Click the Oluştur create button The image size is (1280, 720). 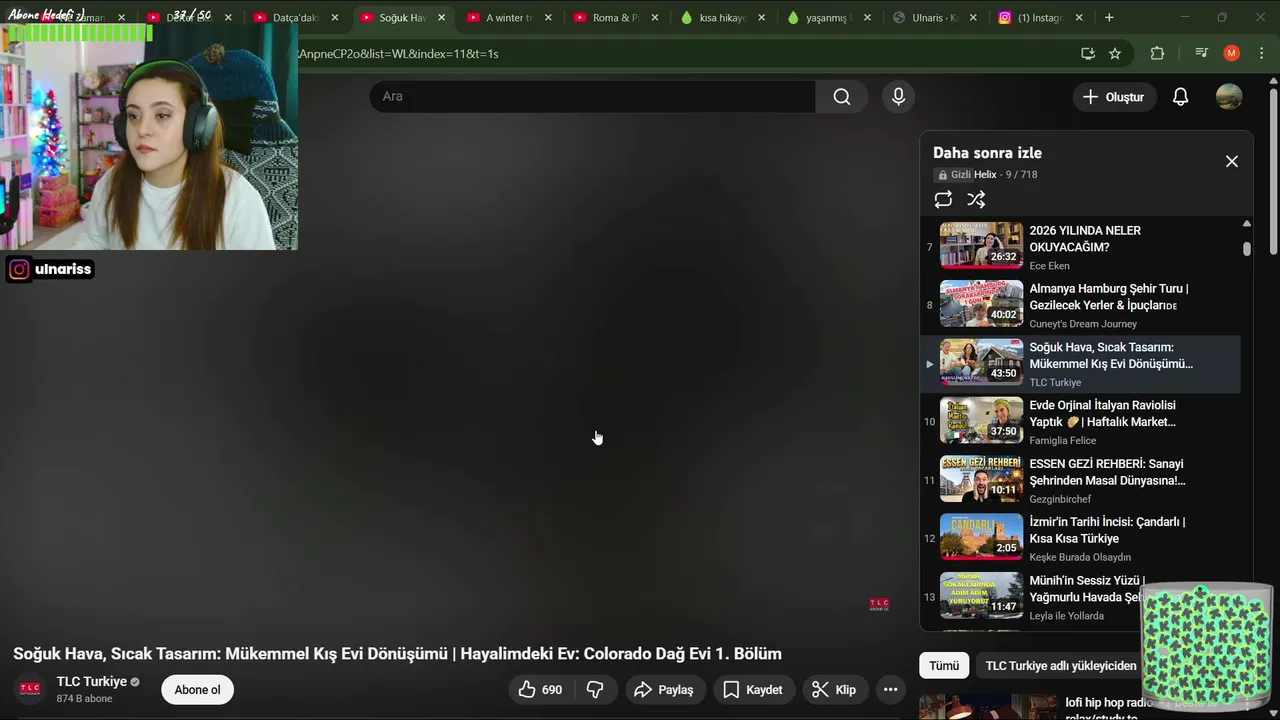coord(1113,97)
